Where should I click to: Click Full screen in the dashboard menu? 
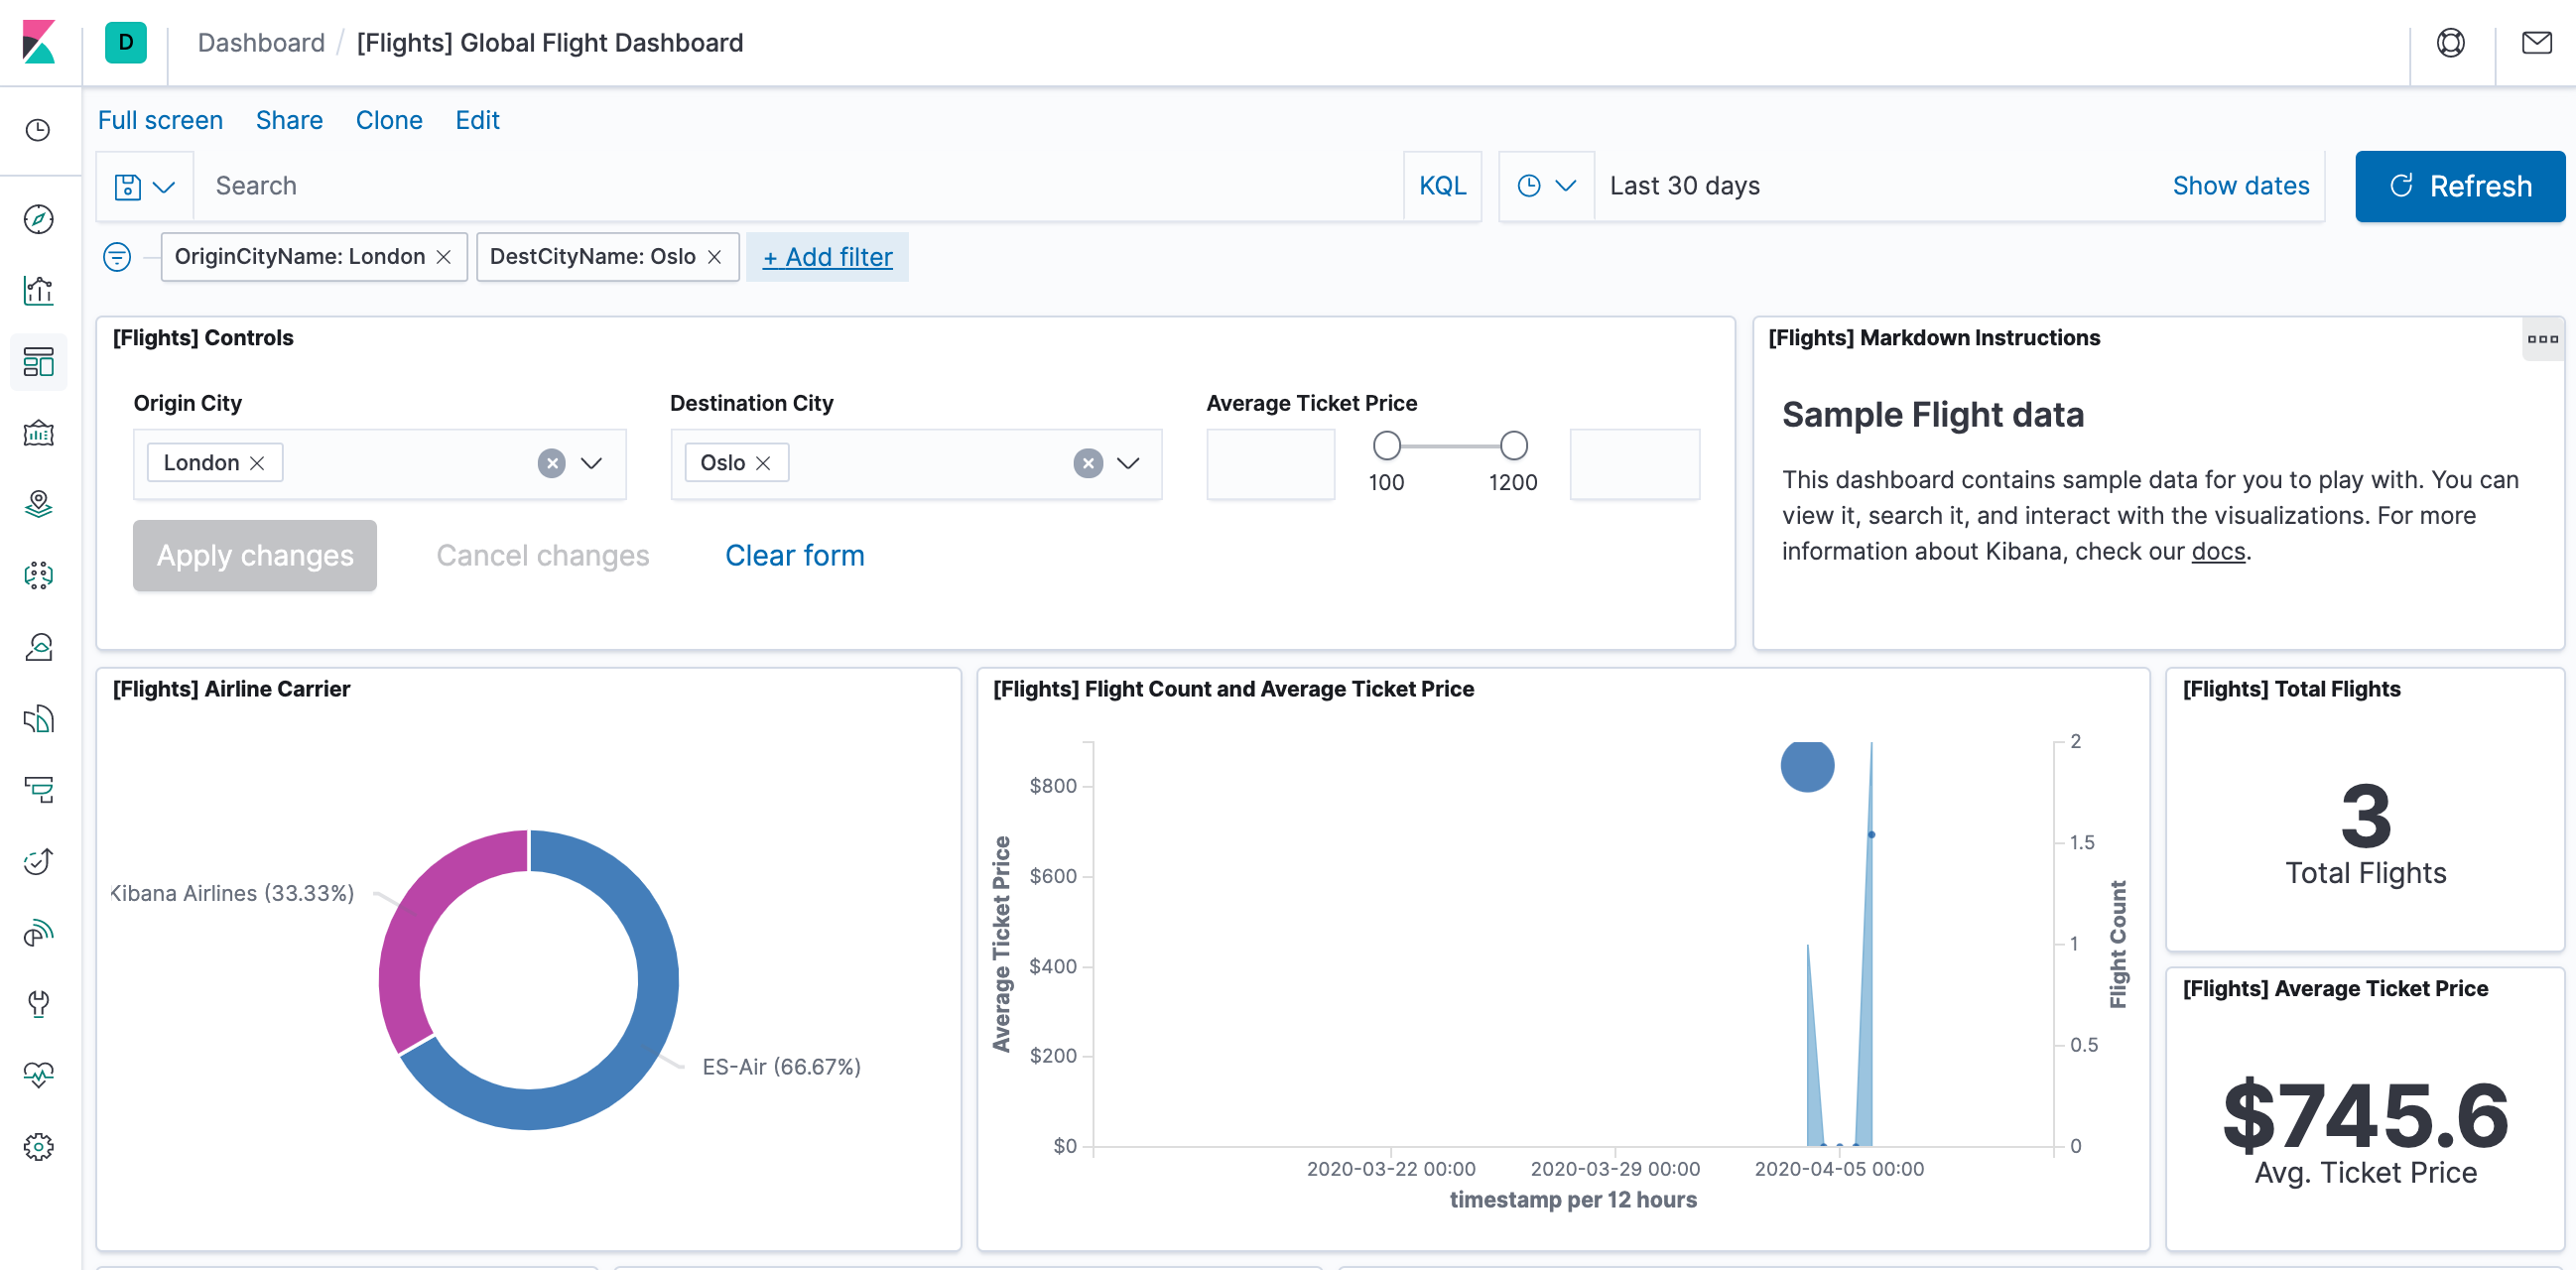160,120
